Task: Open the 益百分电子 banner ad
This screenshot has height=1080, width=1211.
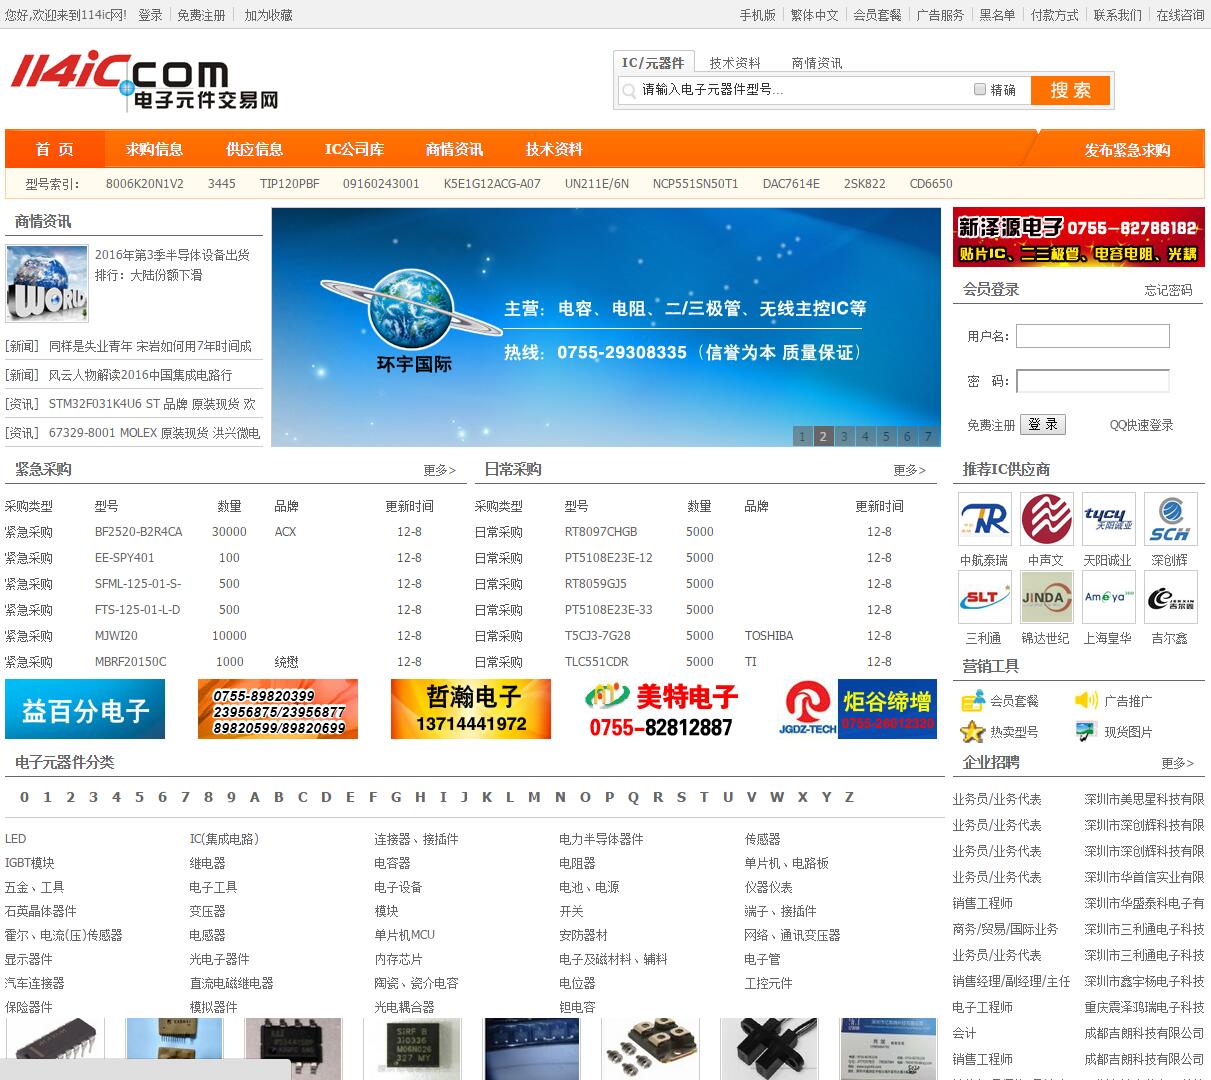Action: pyautogui.click(x=85, y=709)
